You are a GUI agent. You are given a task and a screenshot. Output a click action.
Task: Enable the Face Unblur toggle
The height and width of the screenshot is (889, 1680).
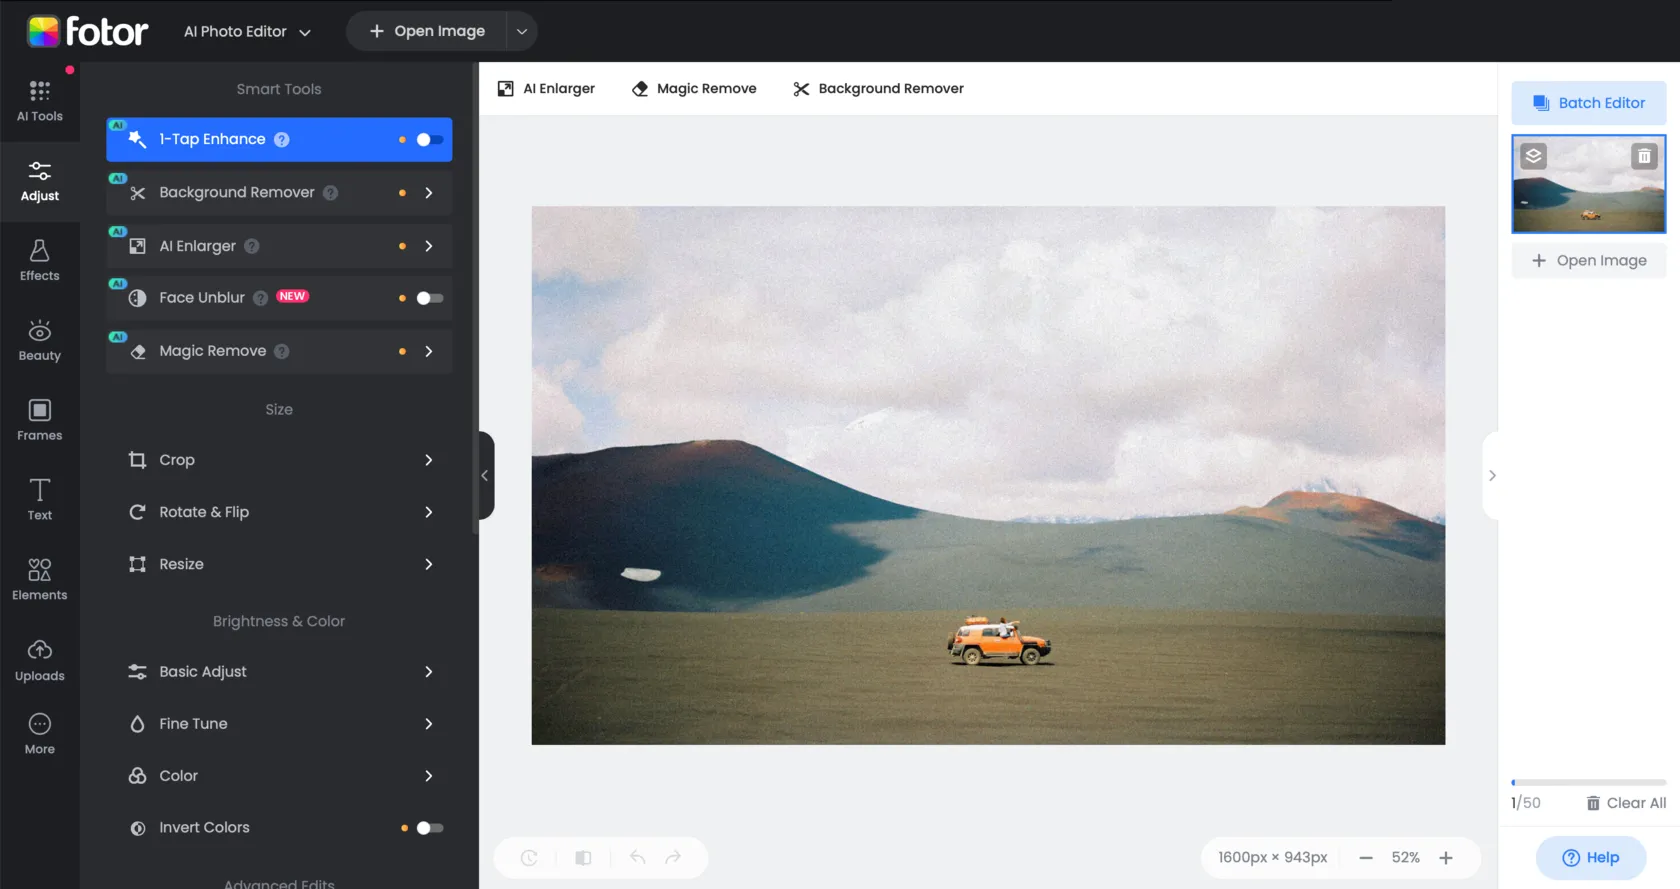[430, 298]
